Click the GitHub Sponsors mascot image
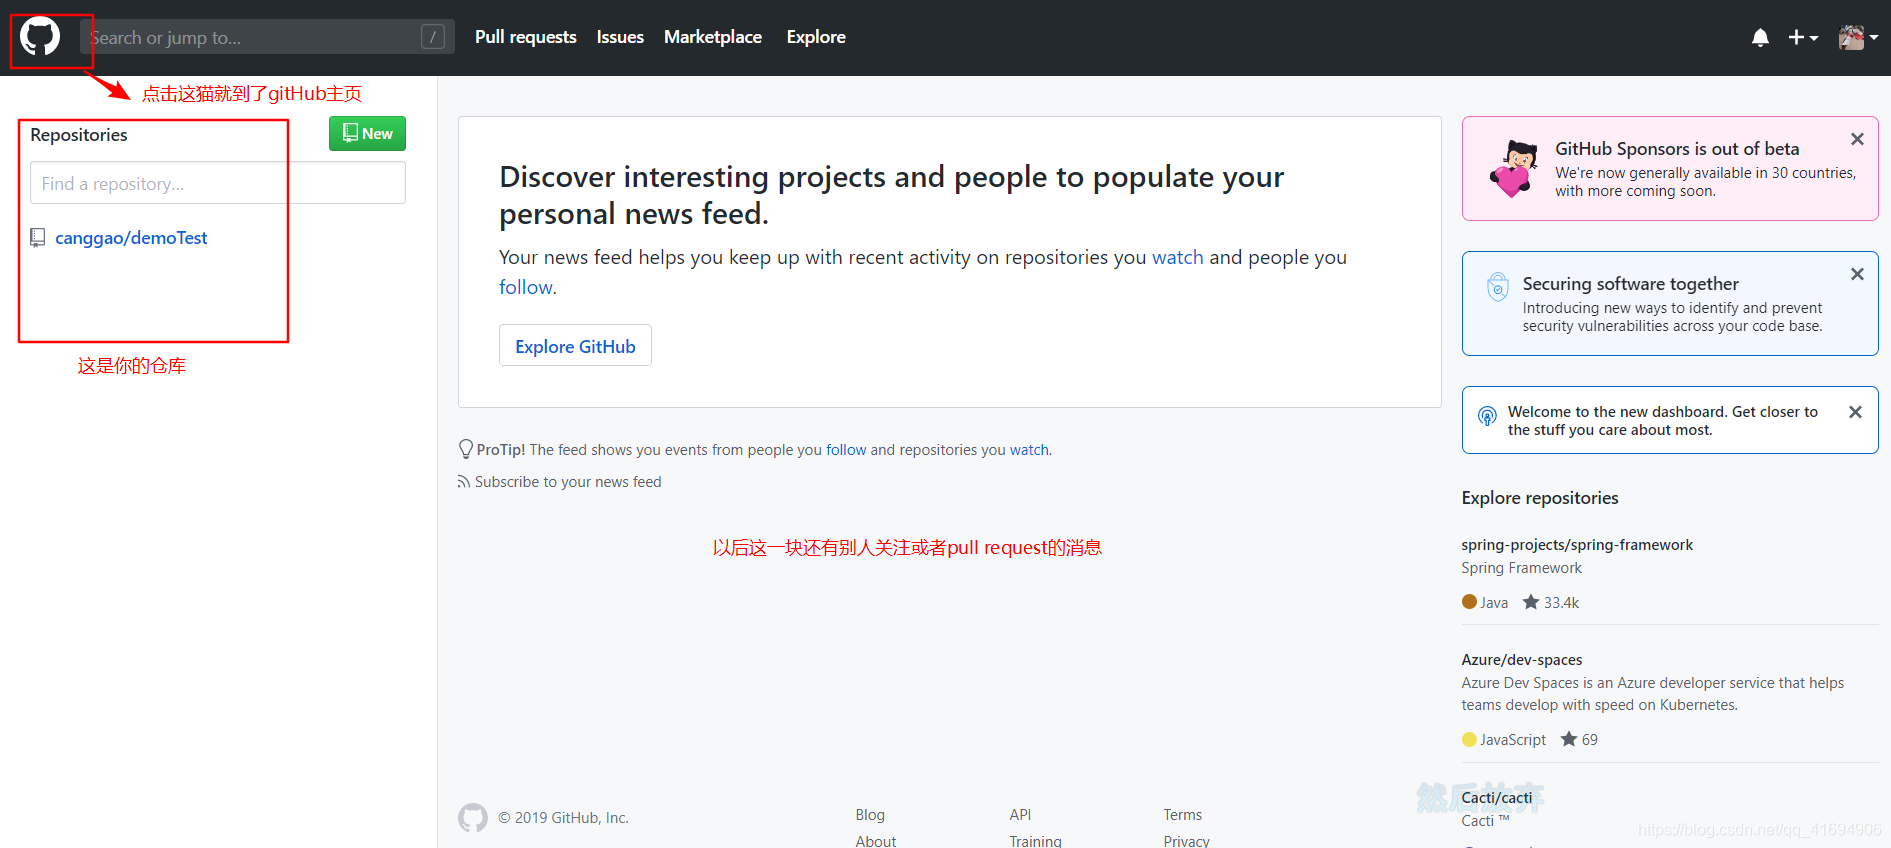The height and width of the screenshot is (848, 1891). [x=1514, y=168]
